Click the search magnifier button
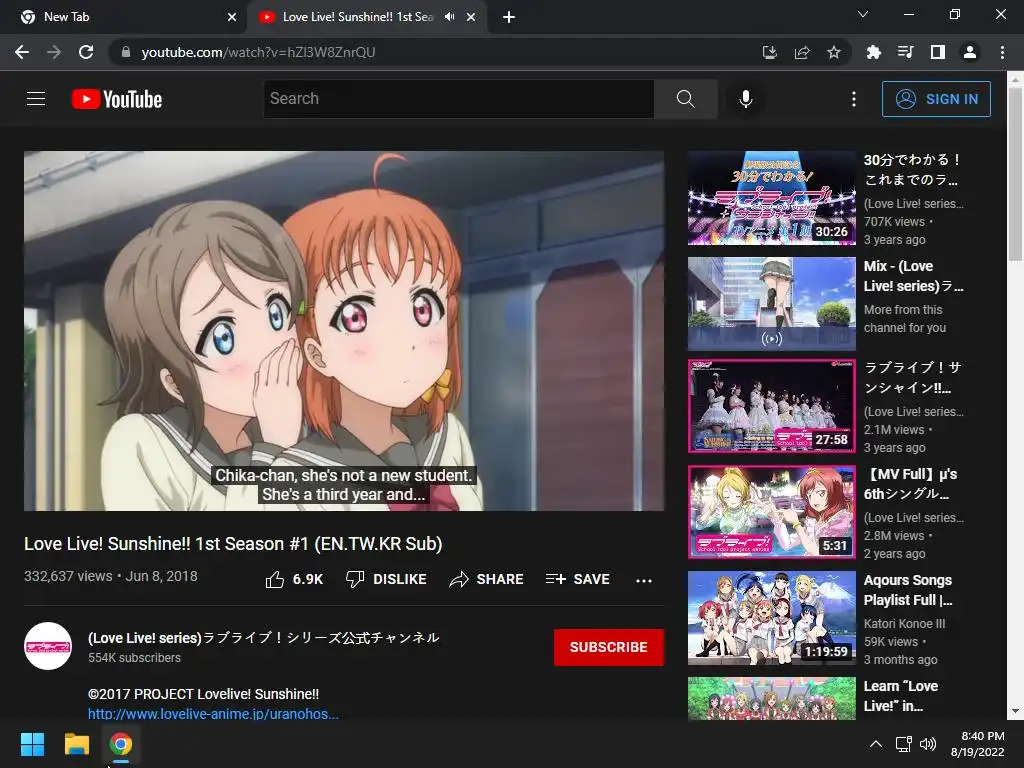This screenshot has width=1024, height=768. click(x=686, y=99)
